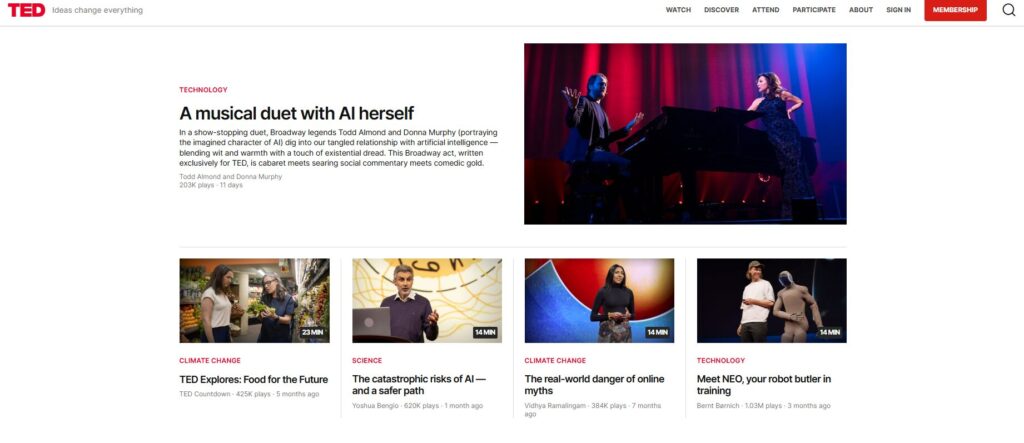Open the Participate menu
Viewport: 1024px width, 443px height.
(x=814, y=10)
